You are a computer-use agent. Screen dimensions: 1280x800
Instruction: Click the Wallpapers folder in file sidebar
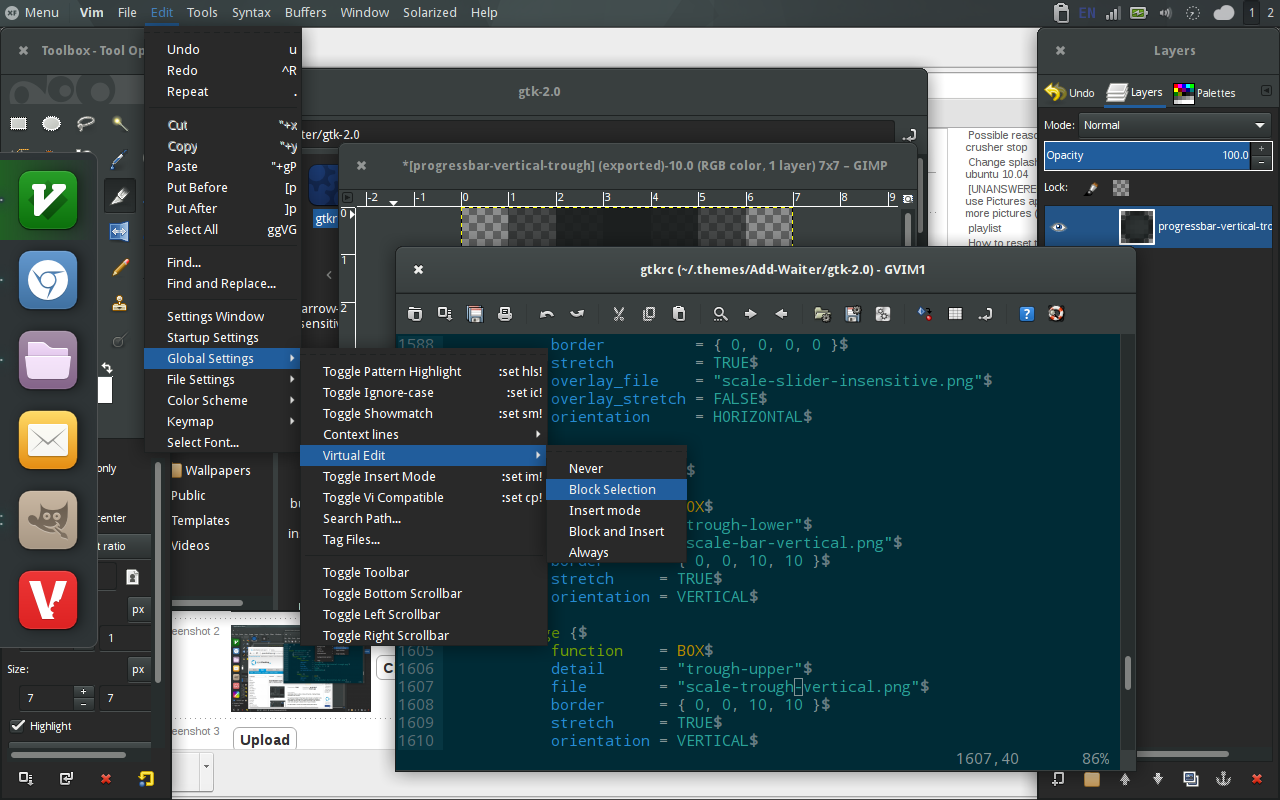[x=211, y=470]
